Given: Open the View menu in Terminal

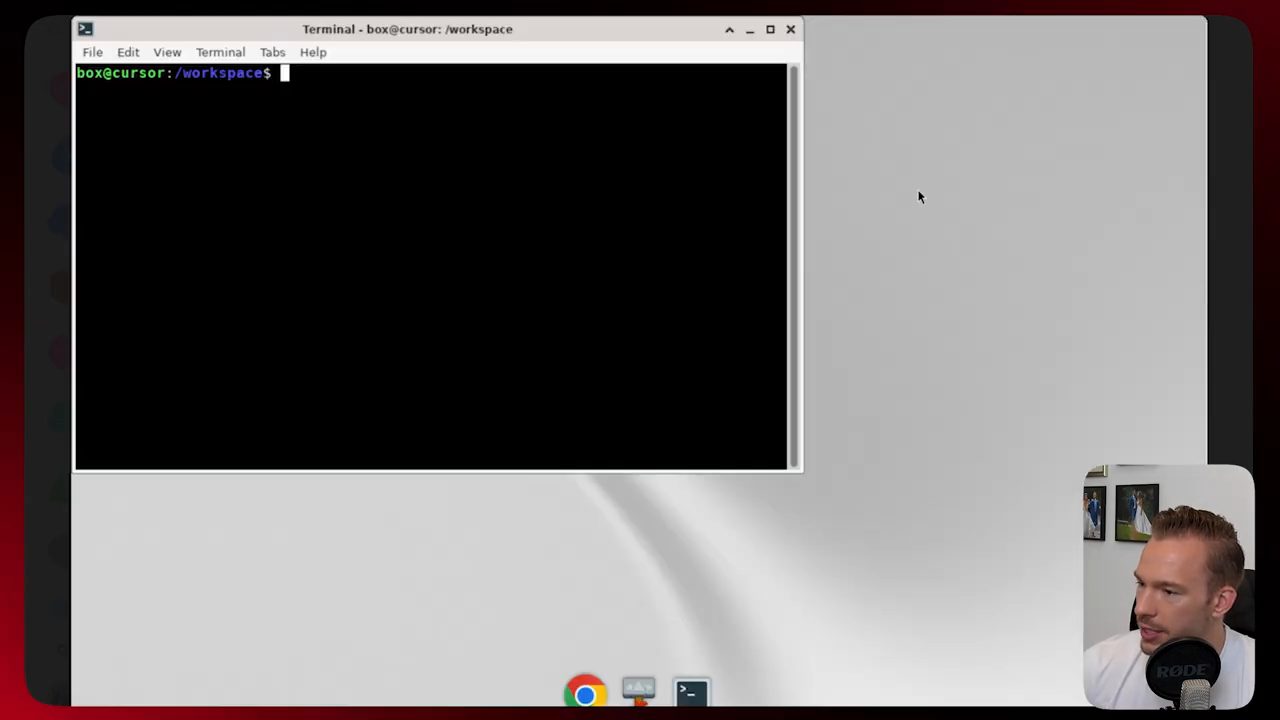Looking at the screenshot, I should [x=167, y=52].
